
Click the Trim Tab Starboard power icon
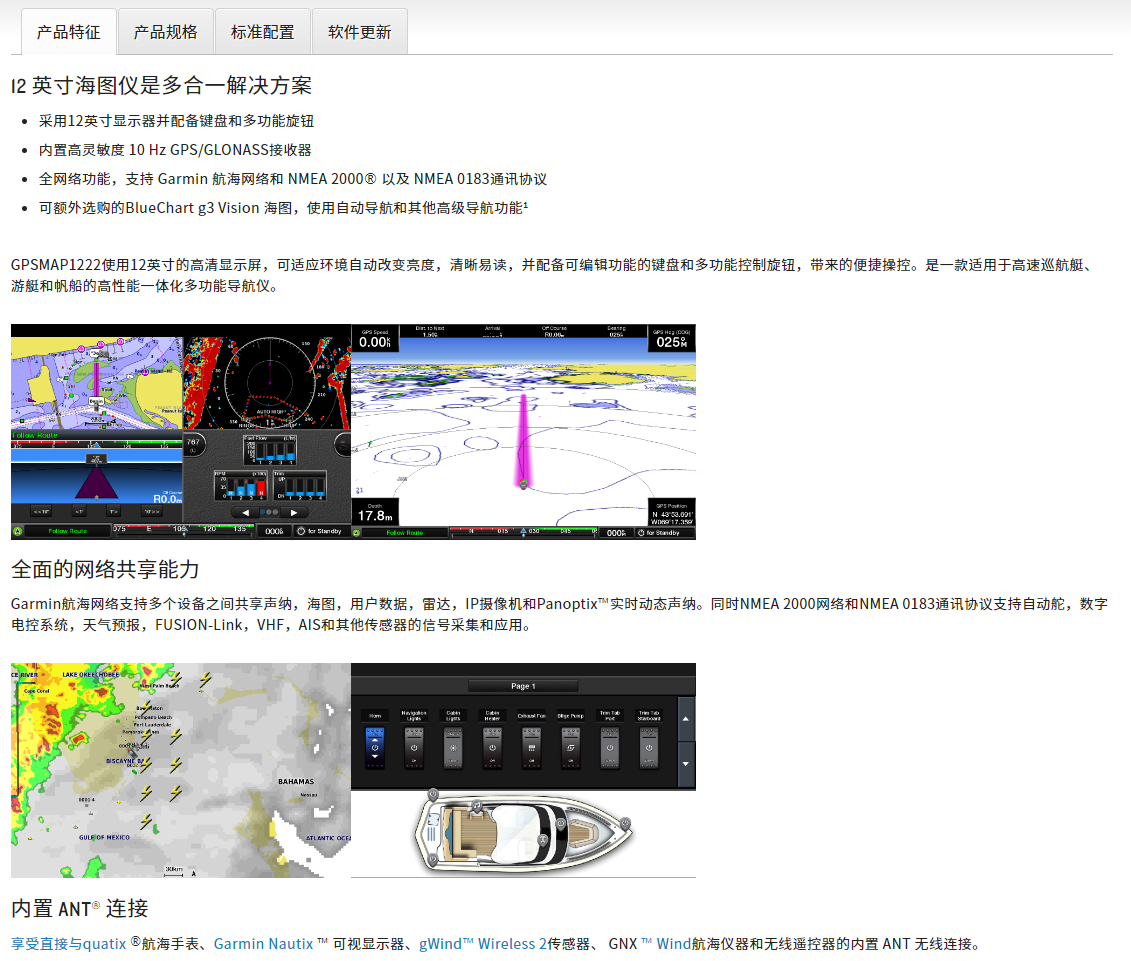click(649, 746)
